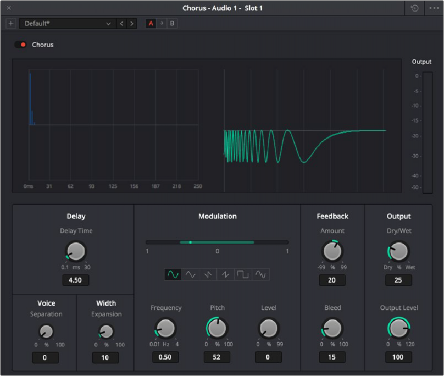Go to previous preset arrow
This screenshot has height=376, width=444.
click(121, 24)
